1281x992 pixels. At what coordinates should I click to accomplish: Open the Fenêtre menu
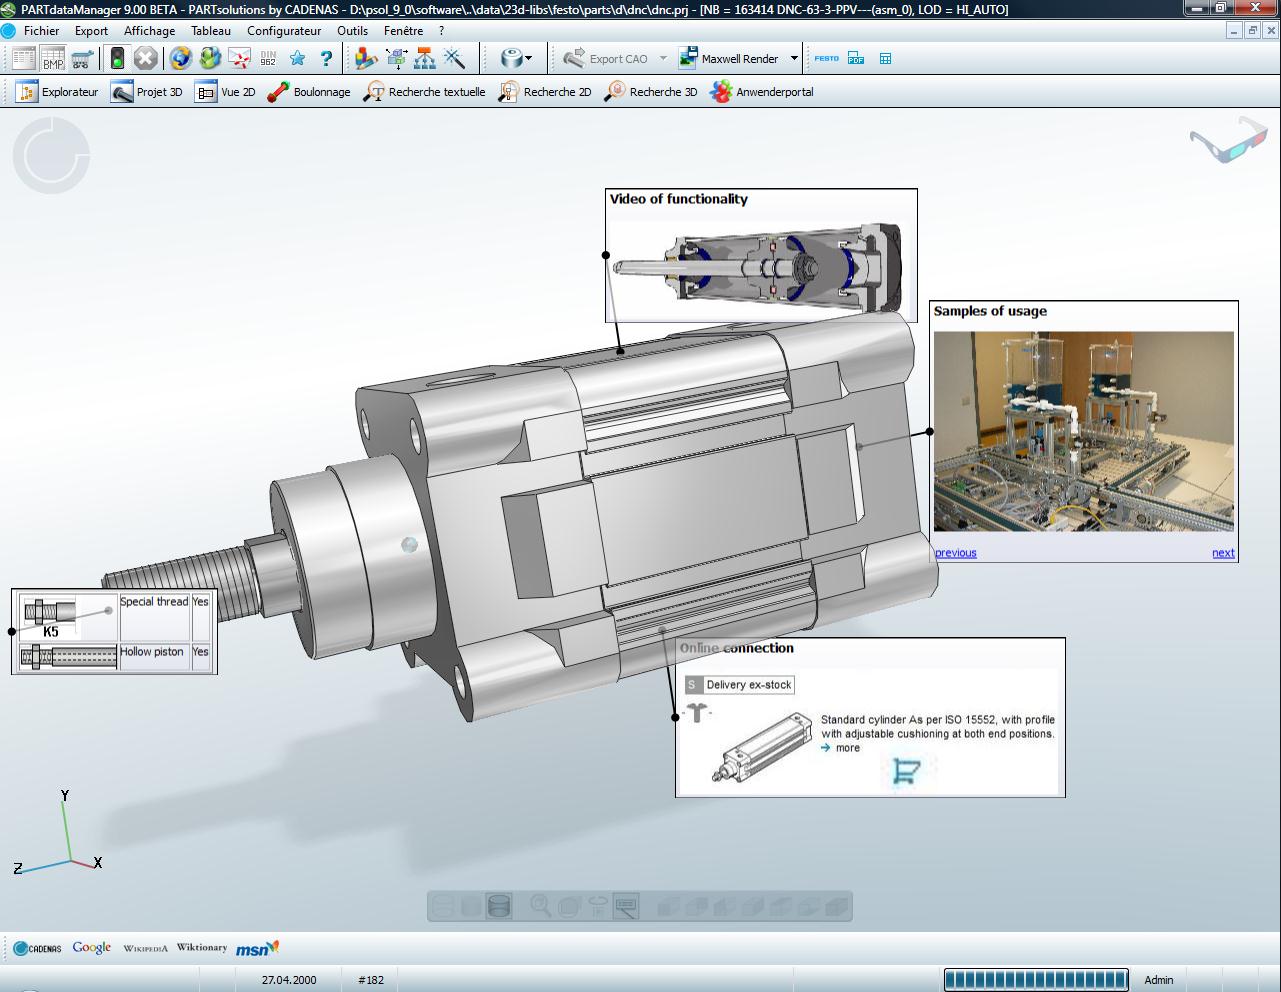(x=403, y=31)
